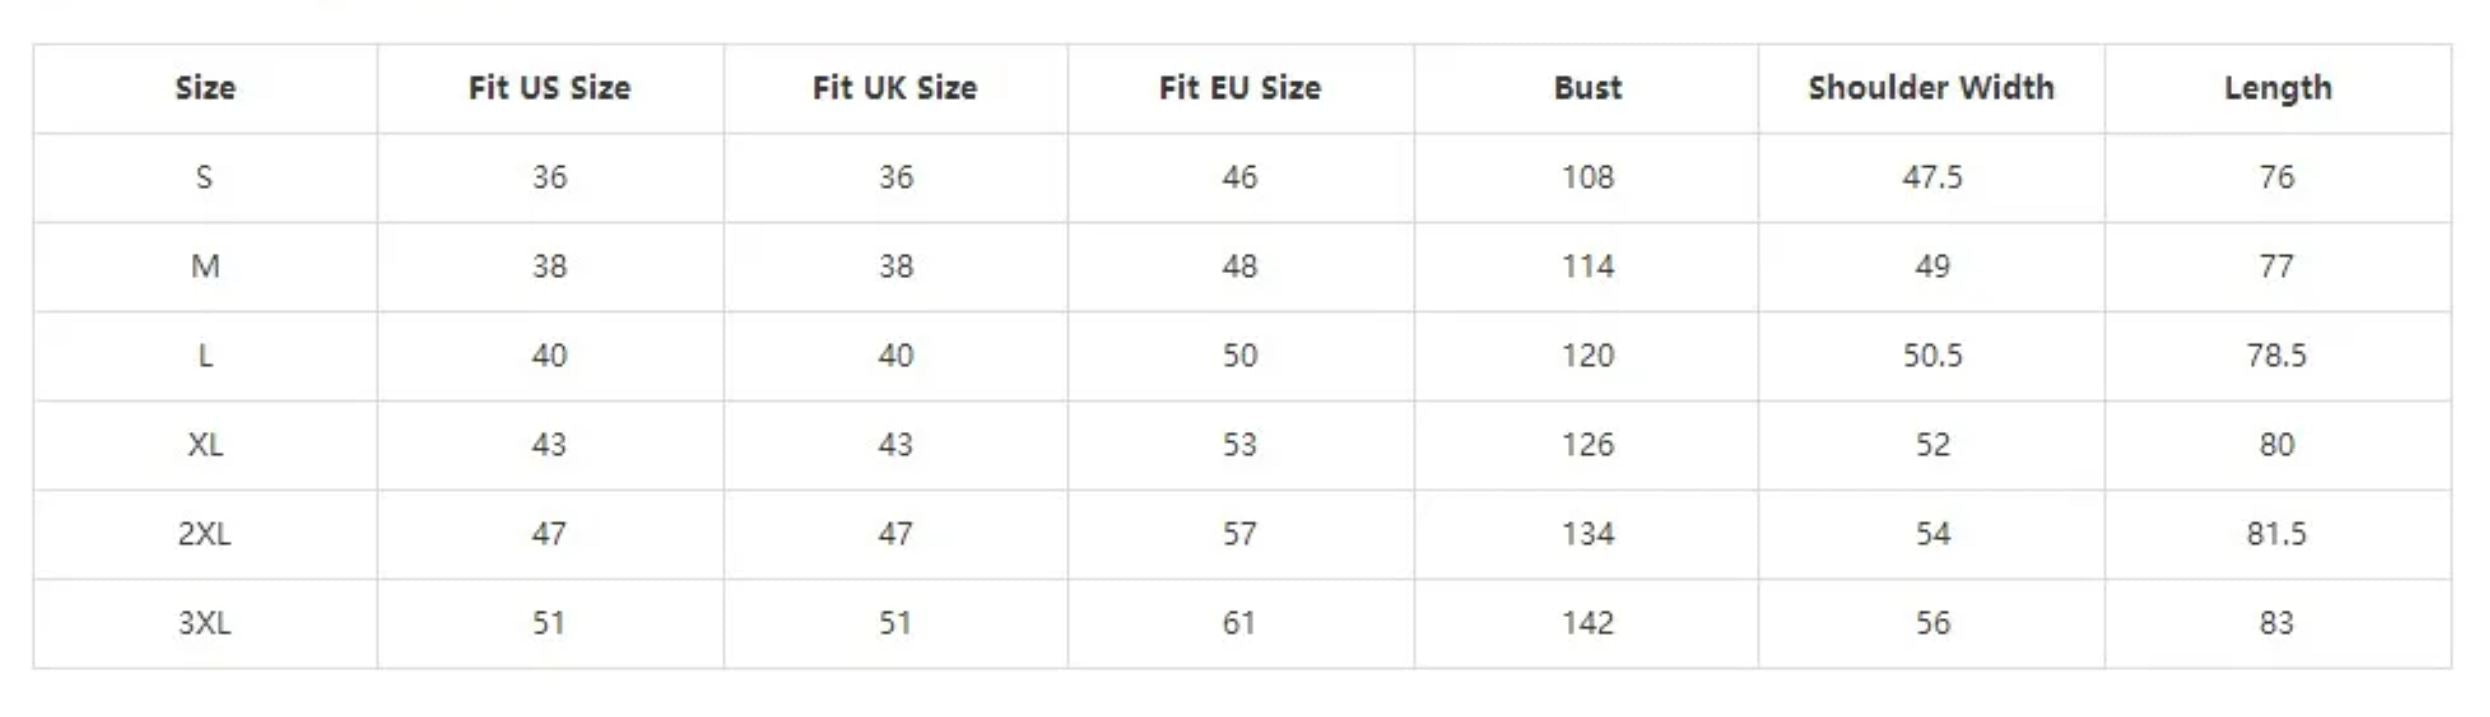The height and width of the screenshot is (717, 2490).
Task: Click the Shoulder Width column header
Action: [x=1931, y=88]
